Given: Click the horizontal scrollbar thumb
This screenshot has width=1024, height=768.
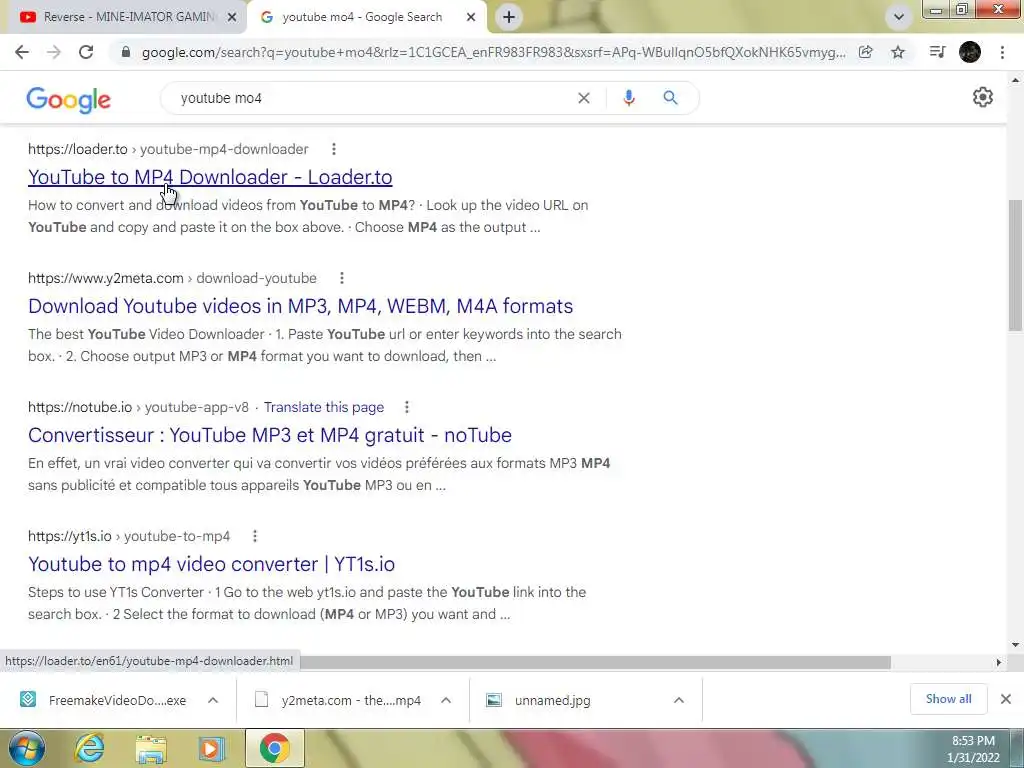Looking at the screenshot, I should 594,662.
